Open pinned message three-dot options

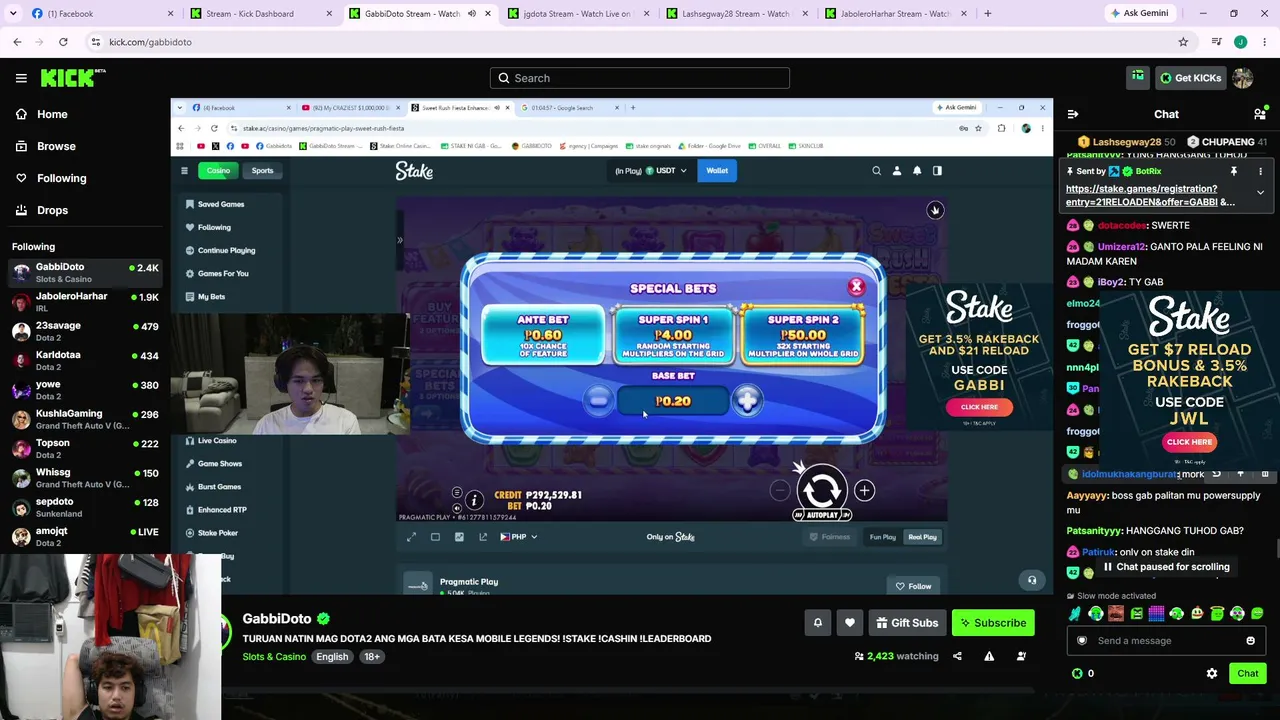point(1260,171)
